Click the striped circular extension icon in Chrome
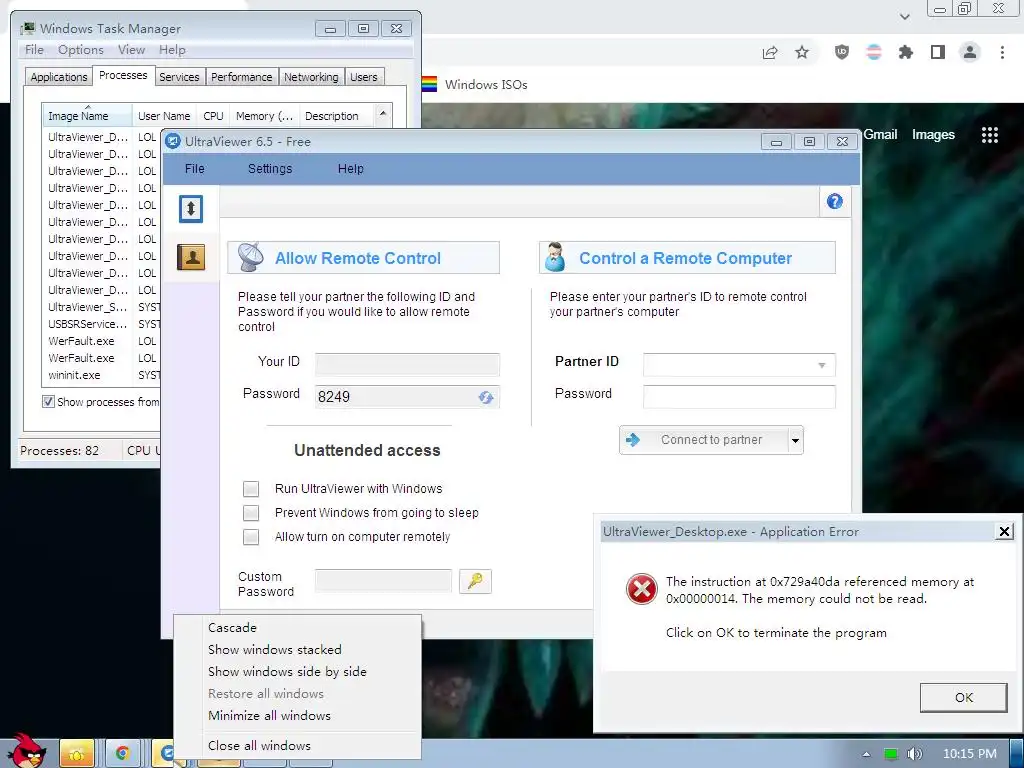 [874, 52]
